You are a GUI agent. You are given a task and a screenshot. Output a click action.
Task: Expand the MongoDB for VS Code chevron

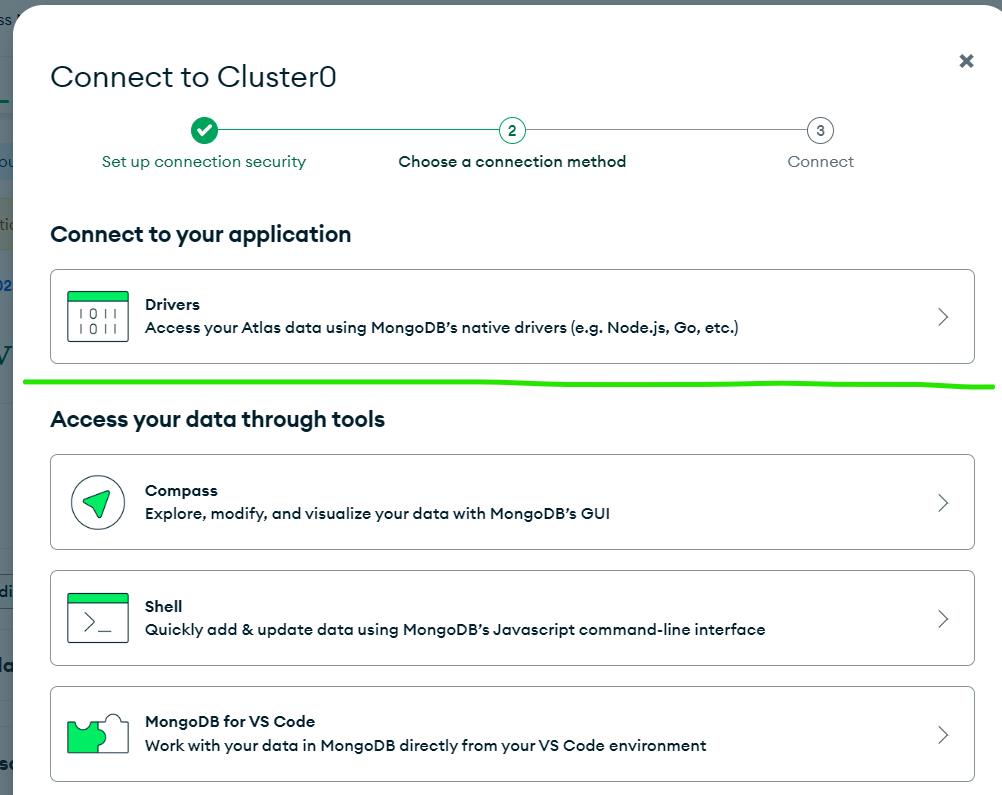[943, 734]
